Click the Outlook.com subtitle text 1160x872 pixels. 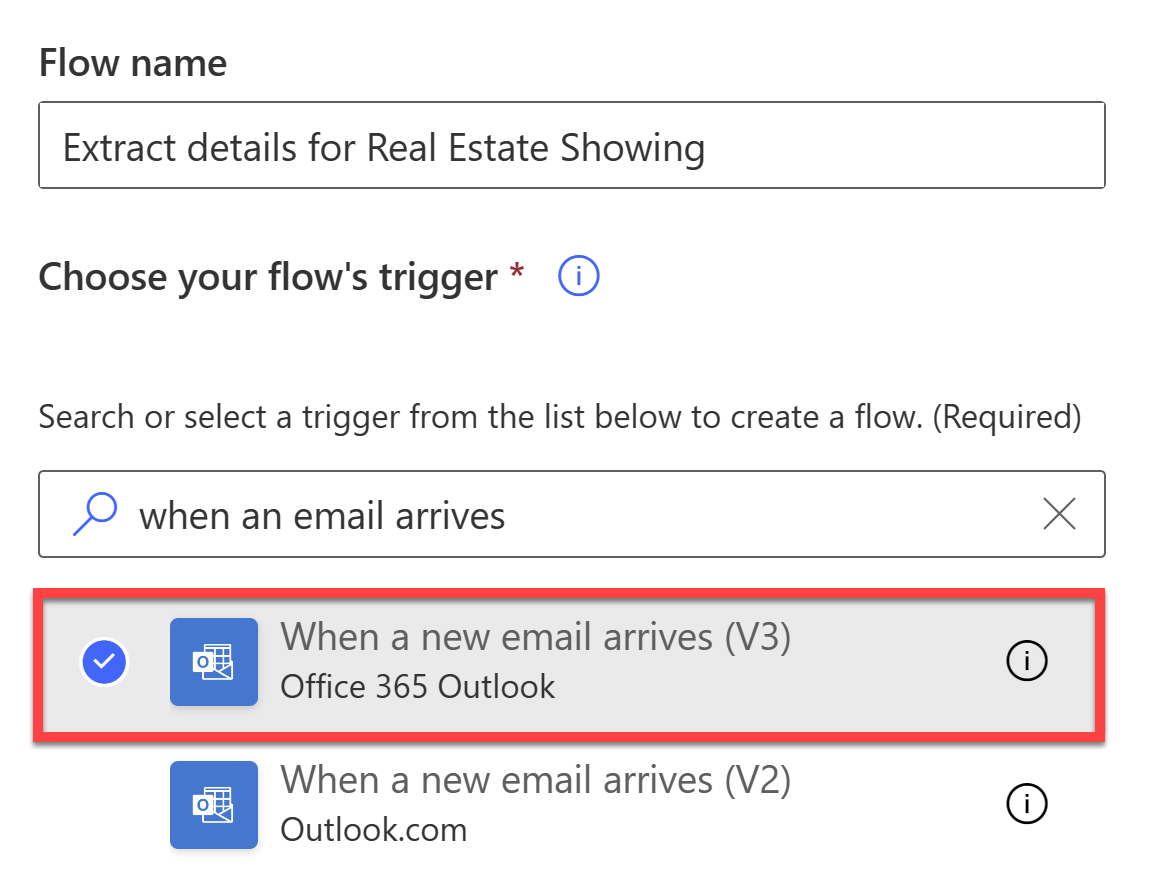374,829
